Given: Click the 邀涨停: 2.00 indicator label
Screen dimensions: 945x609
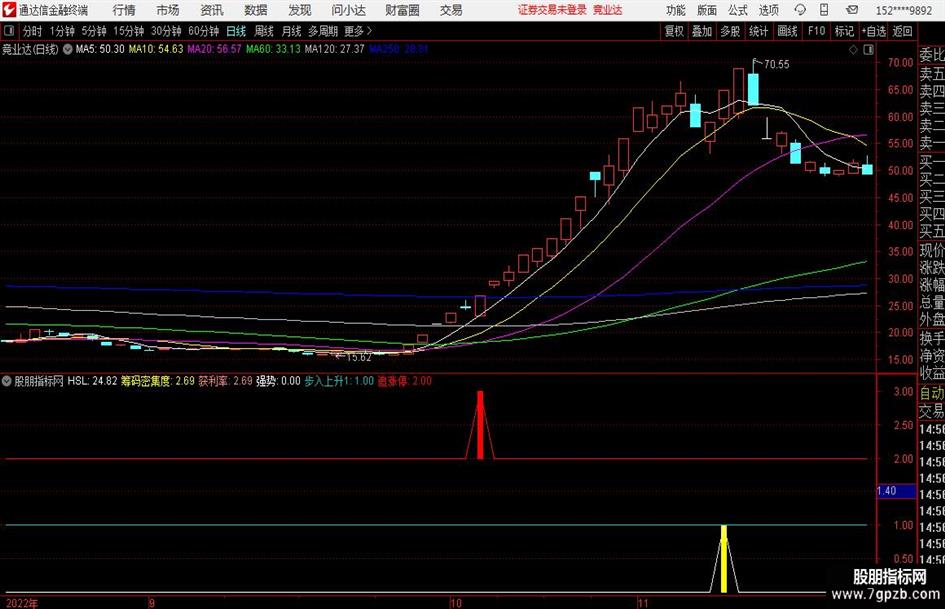Looking at the screenshot, I should pyautogui.click(x=404, y=381).
